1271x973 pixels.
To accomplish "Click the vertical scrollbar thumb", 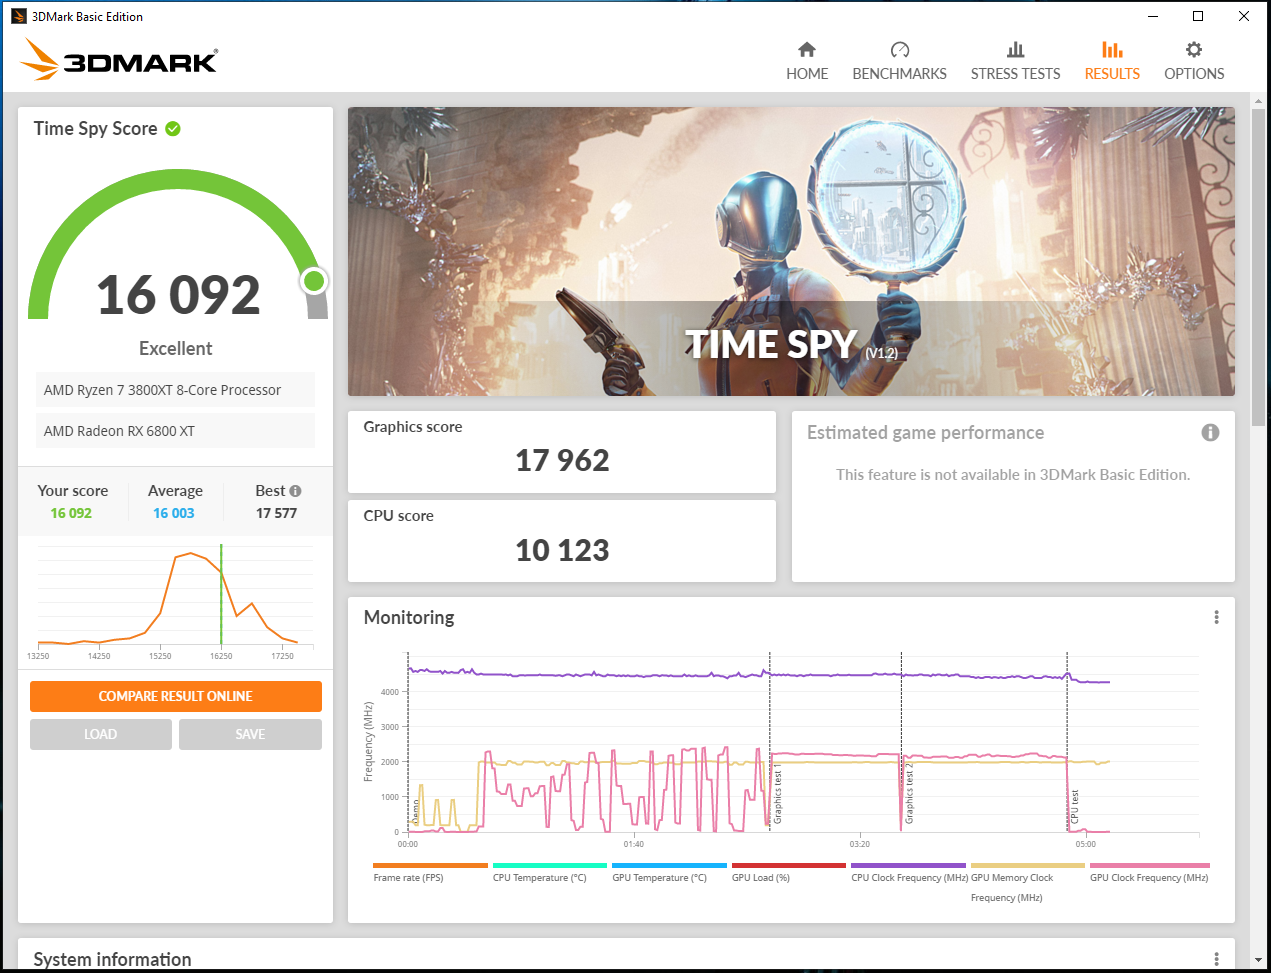I will [1258, 268].
